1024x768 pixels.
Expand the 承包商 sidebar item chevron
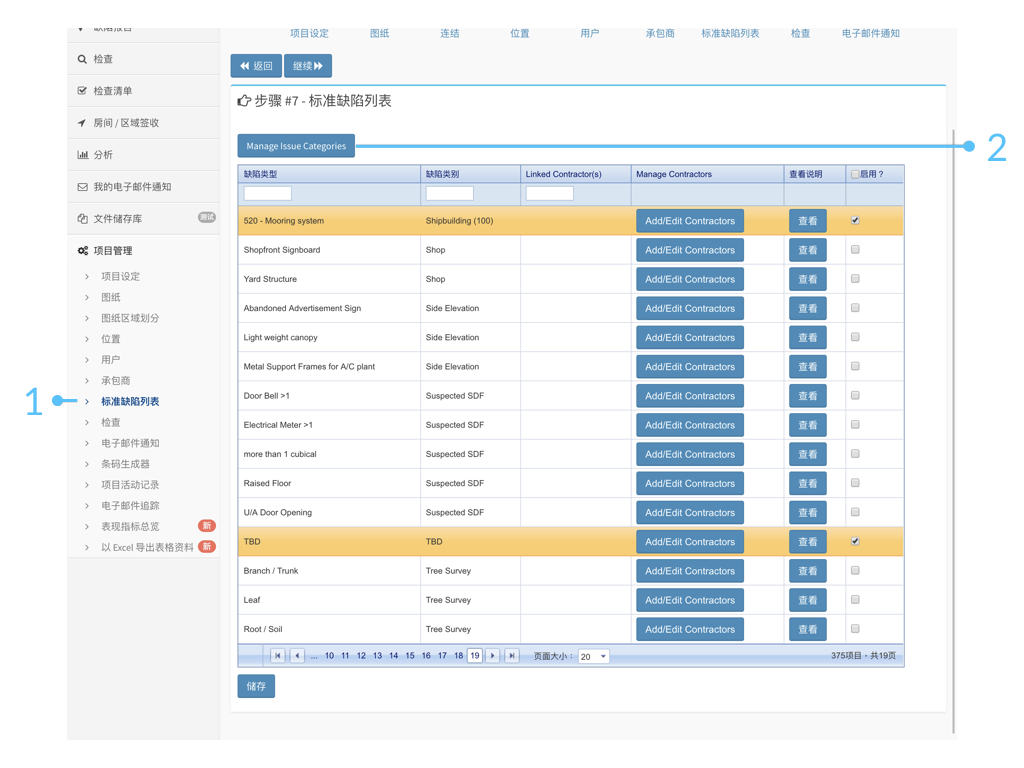[87, 381]
